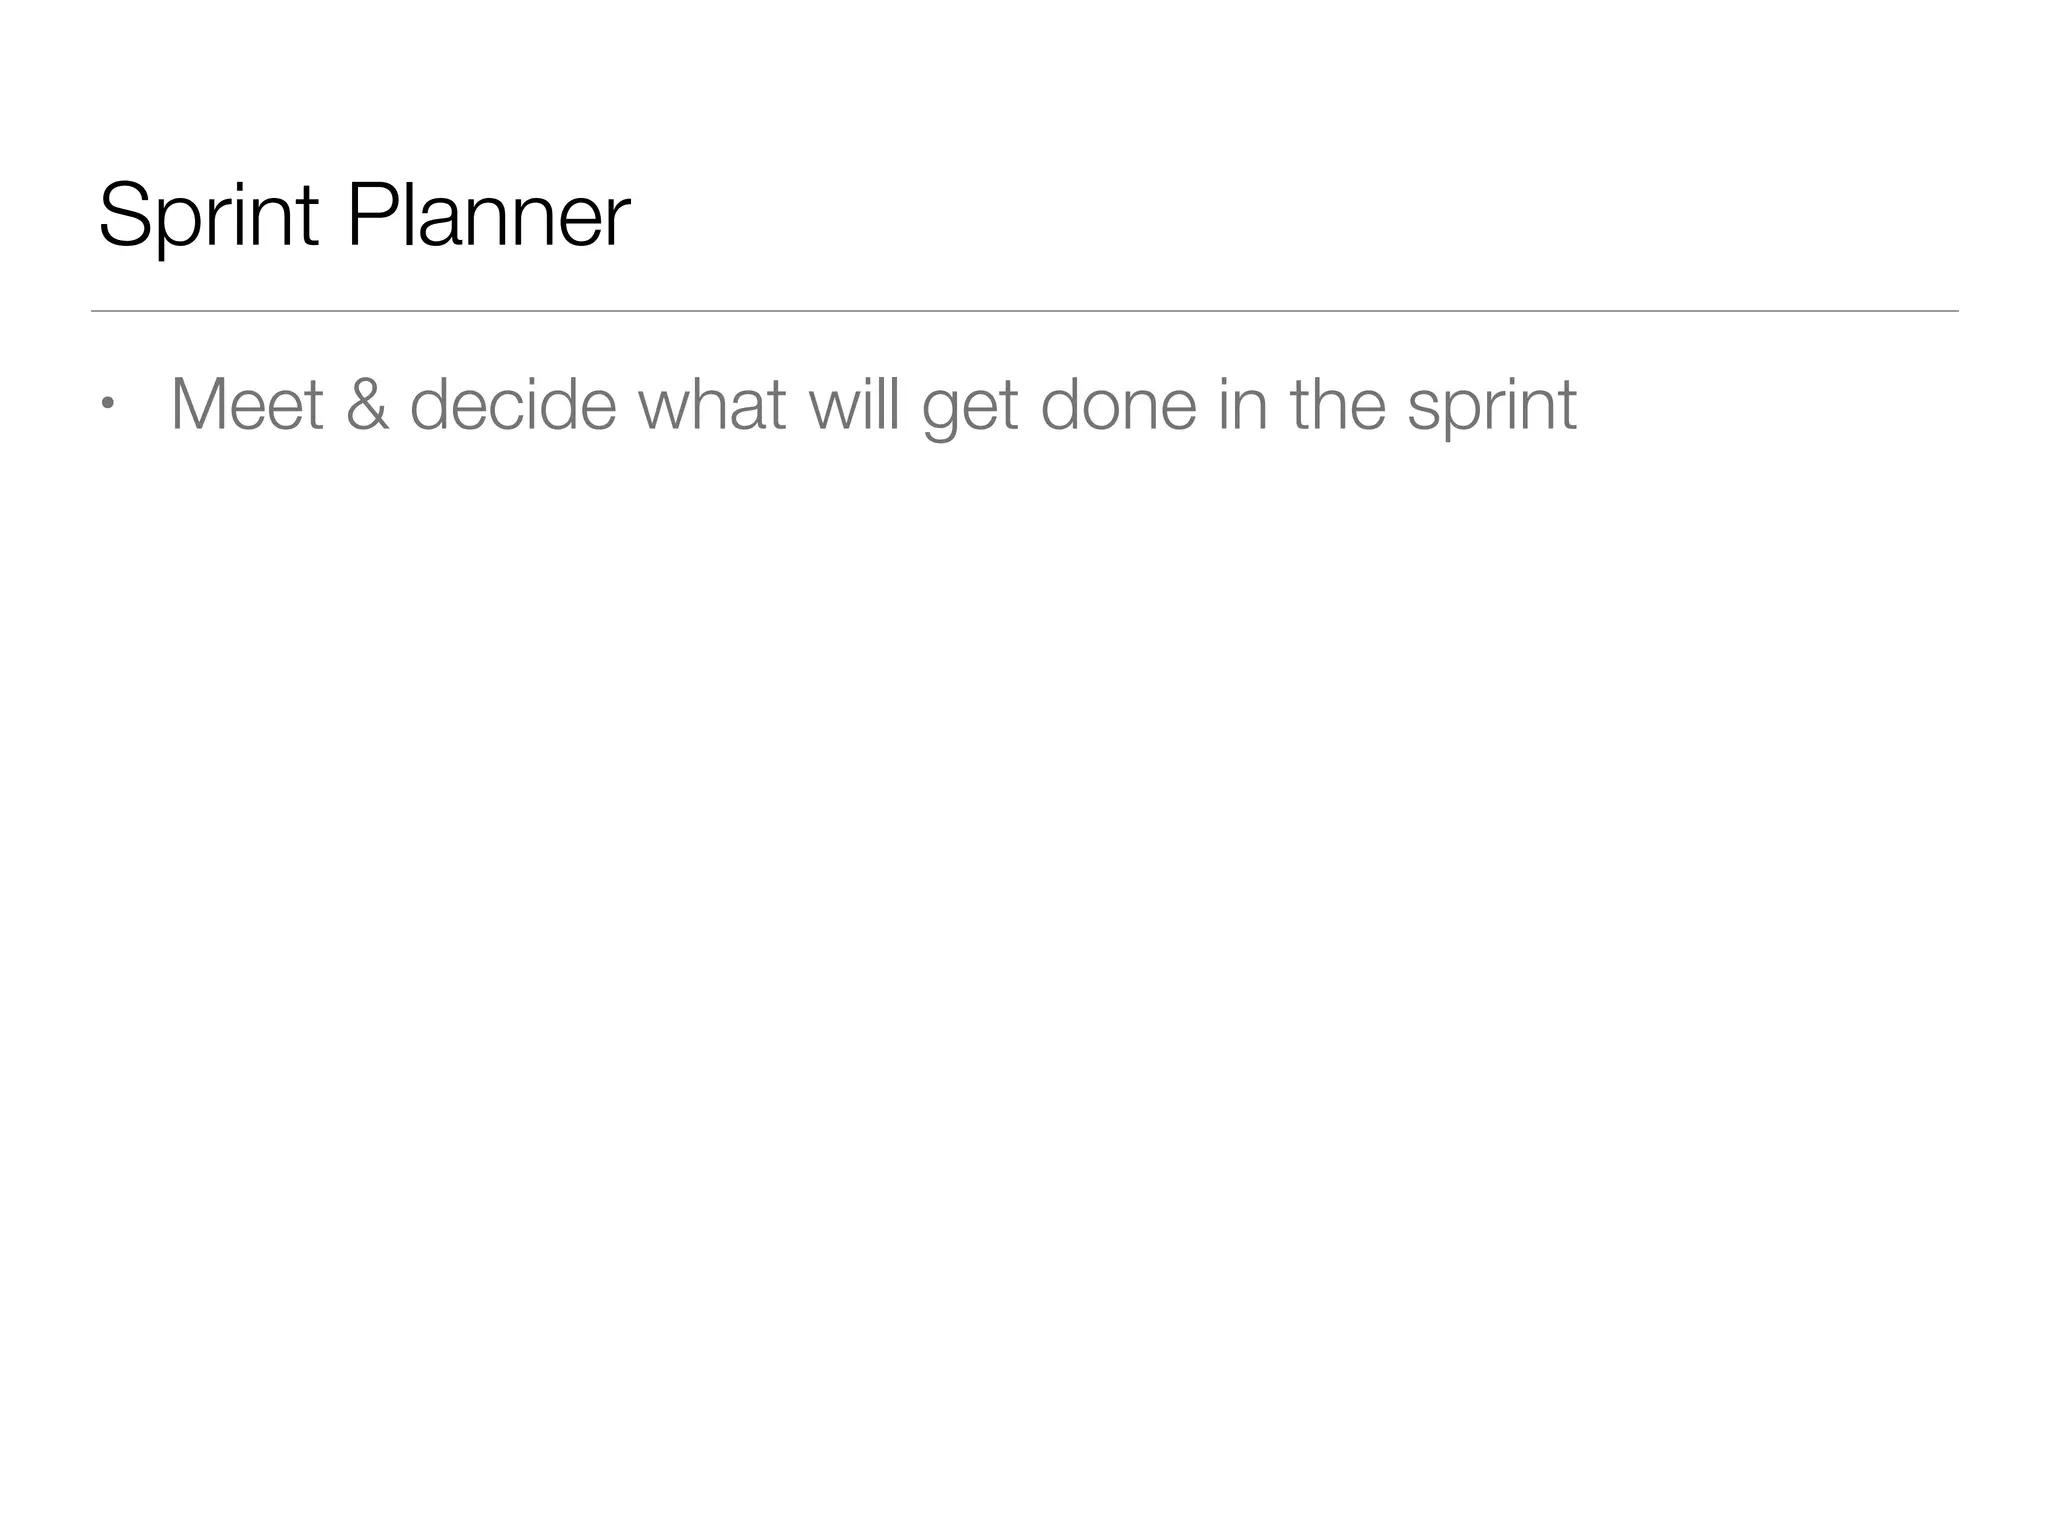
Task: Click the word "what" in the bullet
Action: (x=711, y=405)
